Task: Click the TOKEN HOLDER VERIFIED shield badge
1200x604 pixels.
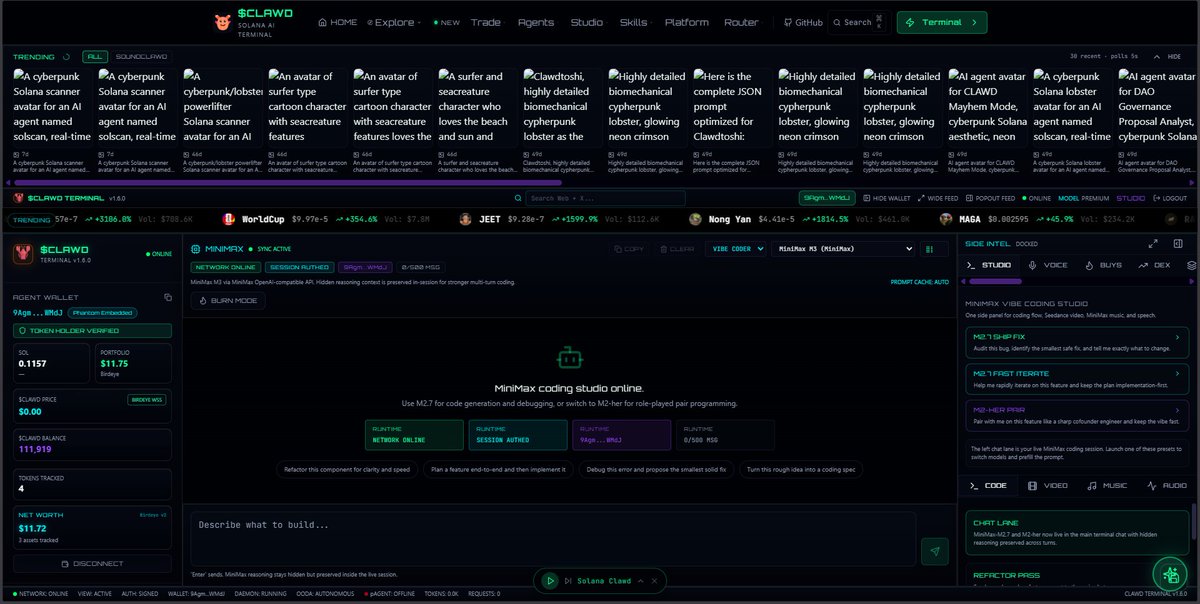Action: tap(92, 330)
